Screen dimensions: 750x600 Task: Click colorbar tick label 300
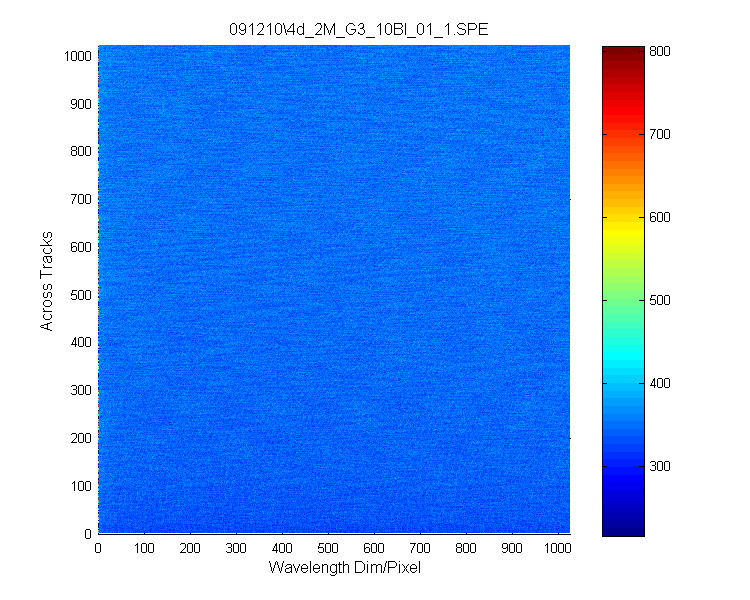660,466
